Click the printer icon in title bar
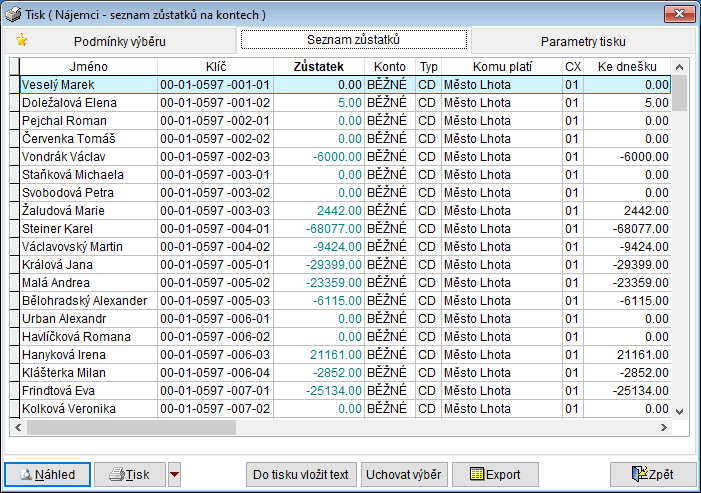The height and width of the screenshot is (493, 701). [x=13, y=14]
